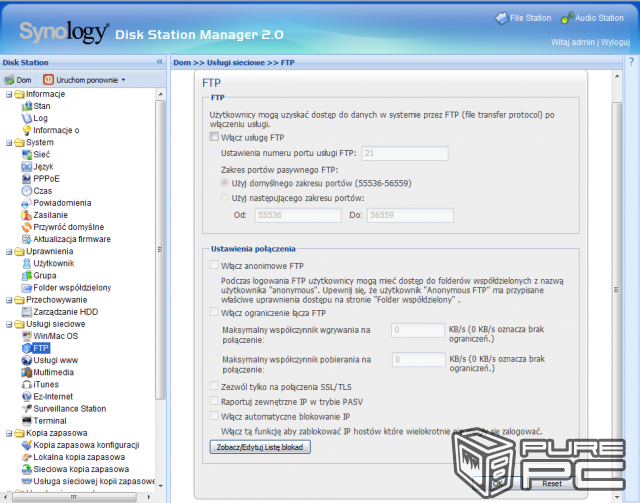Click the Reset button
Screen dimensions: 640x503
pyautogui.click(x=552, y=483)
